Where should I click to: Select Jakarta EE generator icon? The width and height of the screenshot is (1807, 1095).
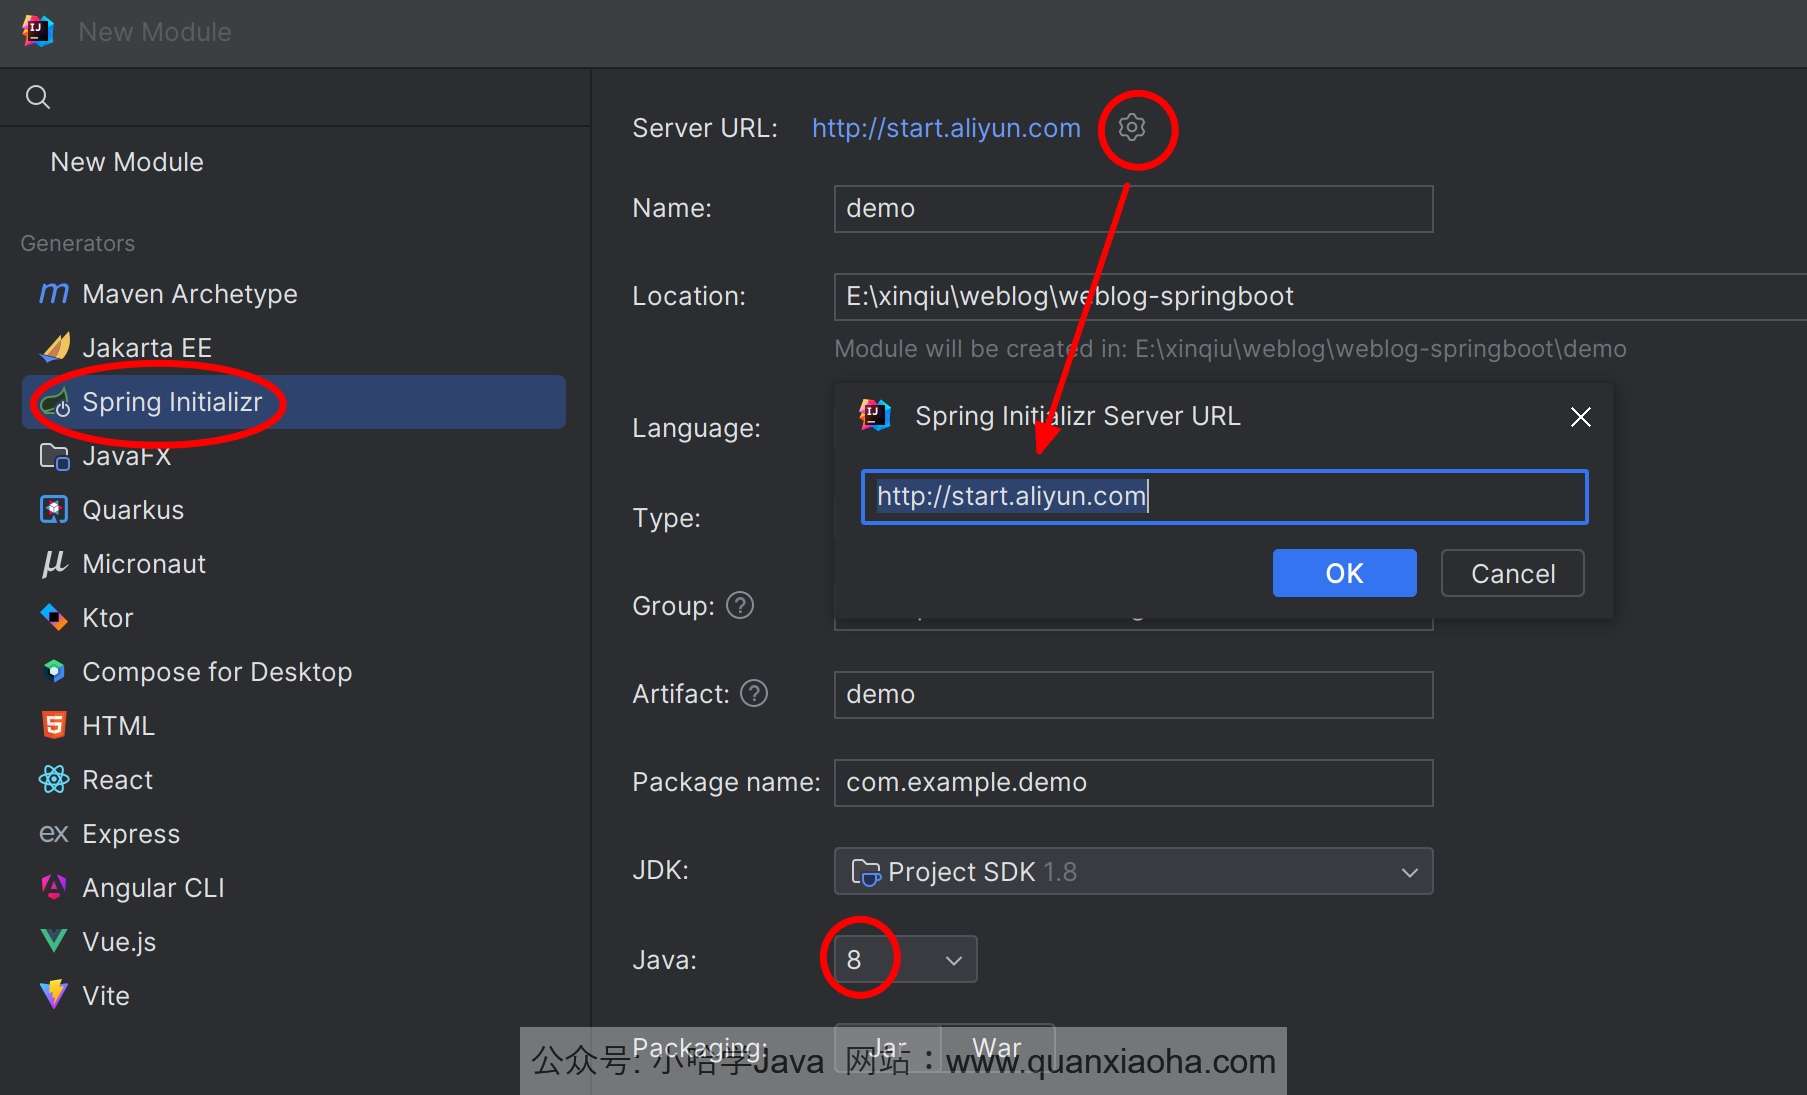point(54,347)
